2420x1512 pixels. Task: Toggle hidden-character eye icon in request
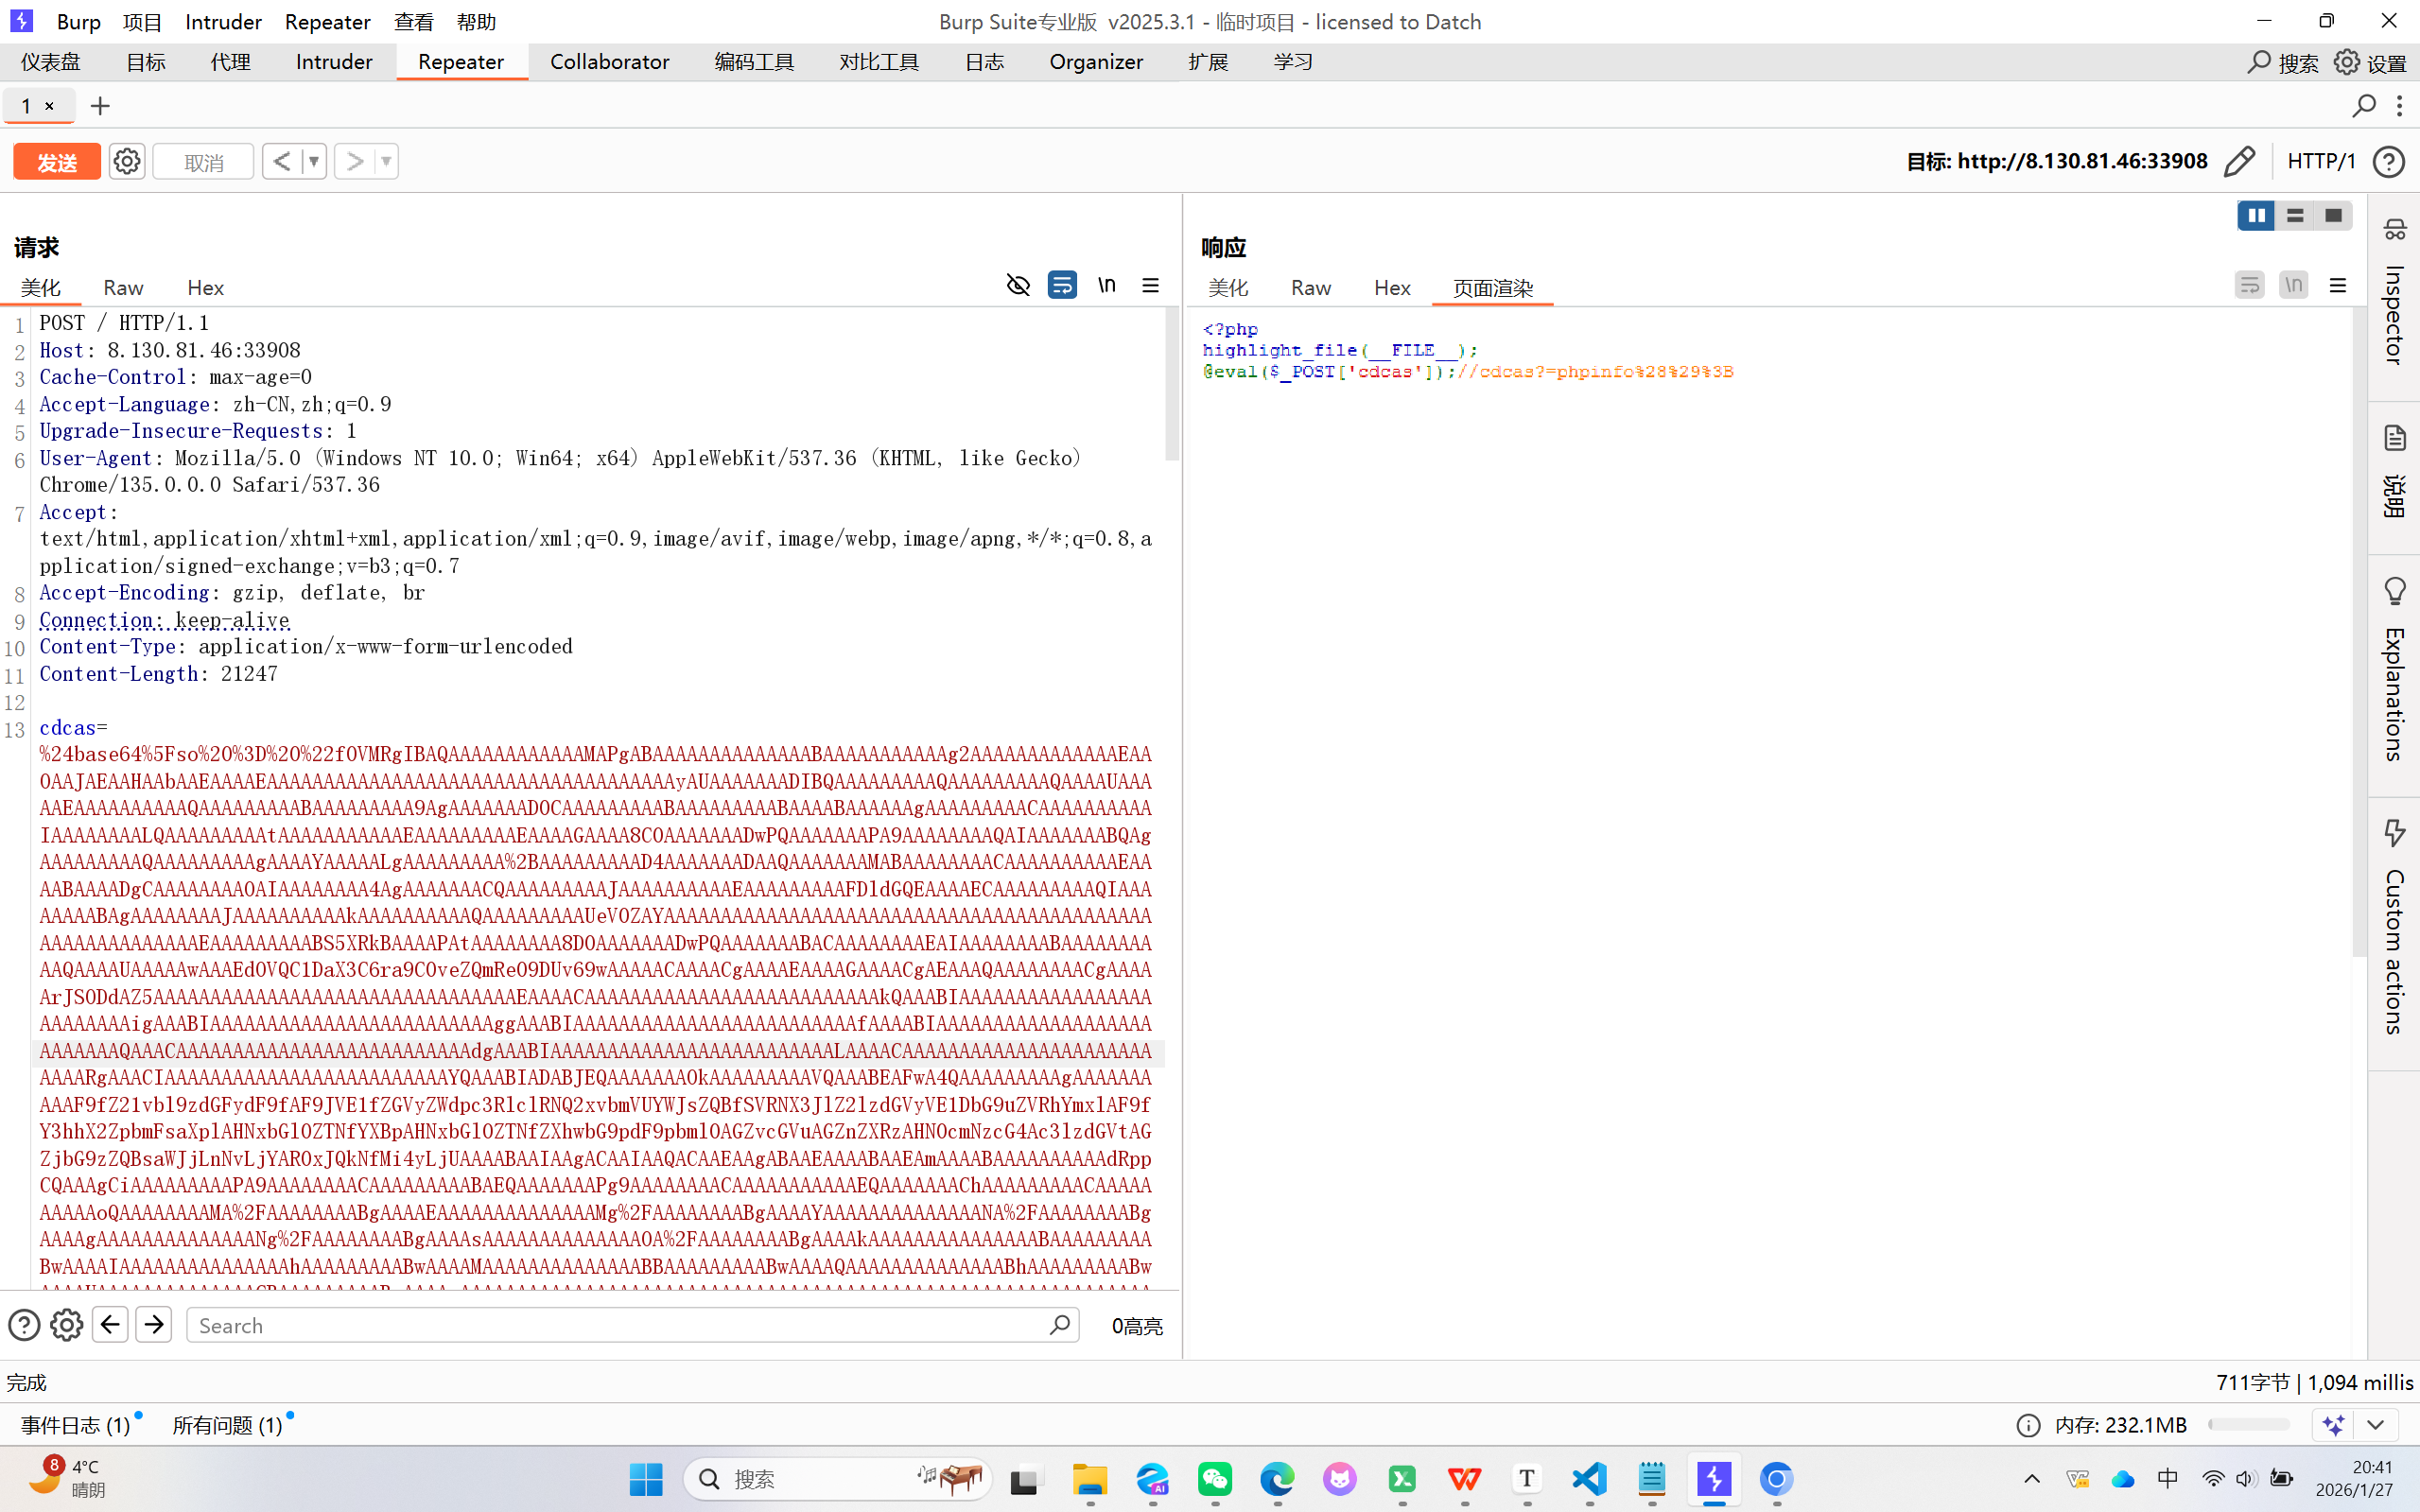(x=1018, y=286)
